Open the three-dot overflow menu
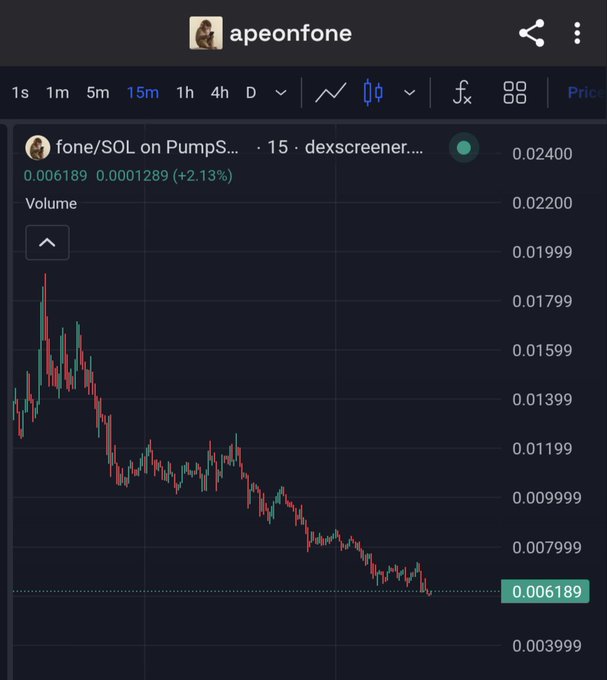Viewport: 607px width, 680px height. point(577,33)
